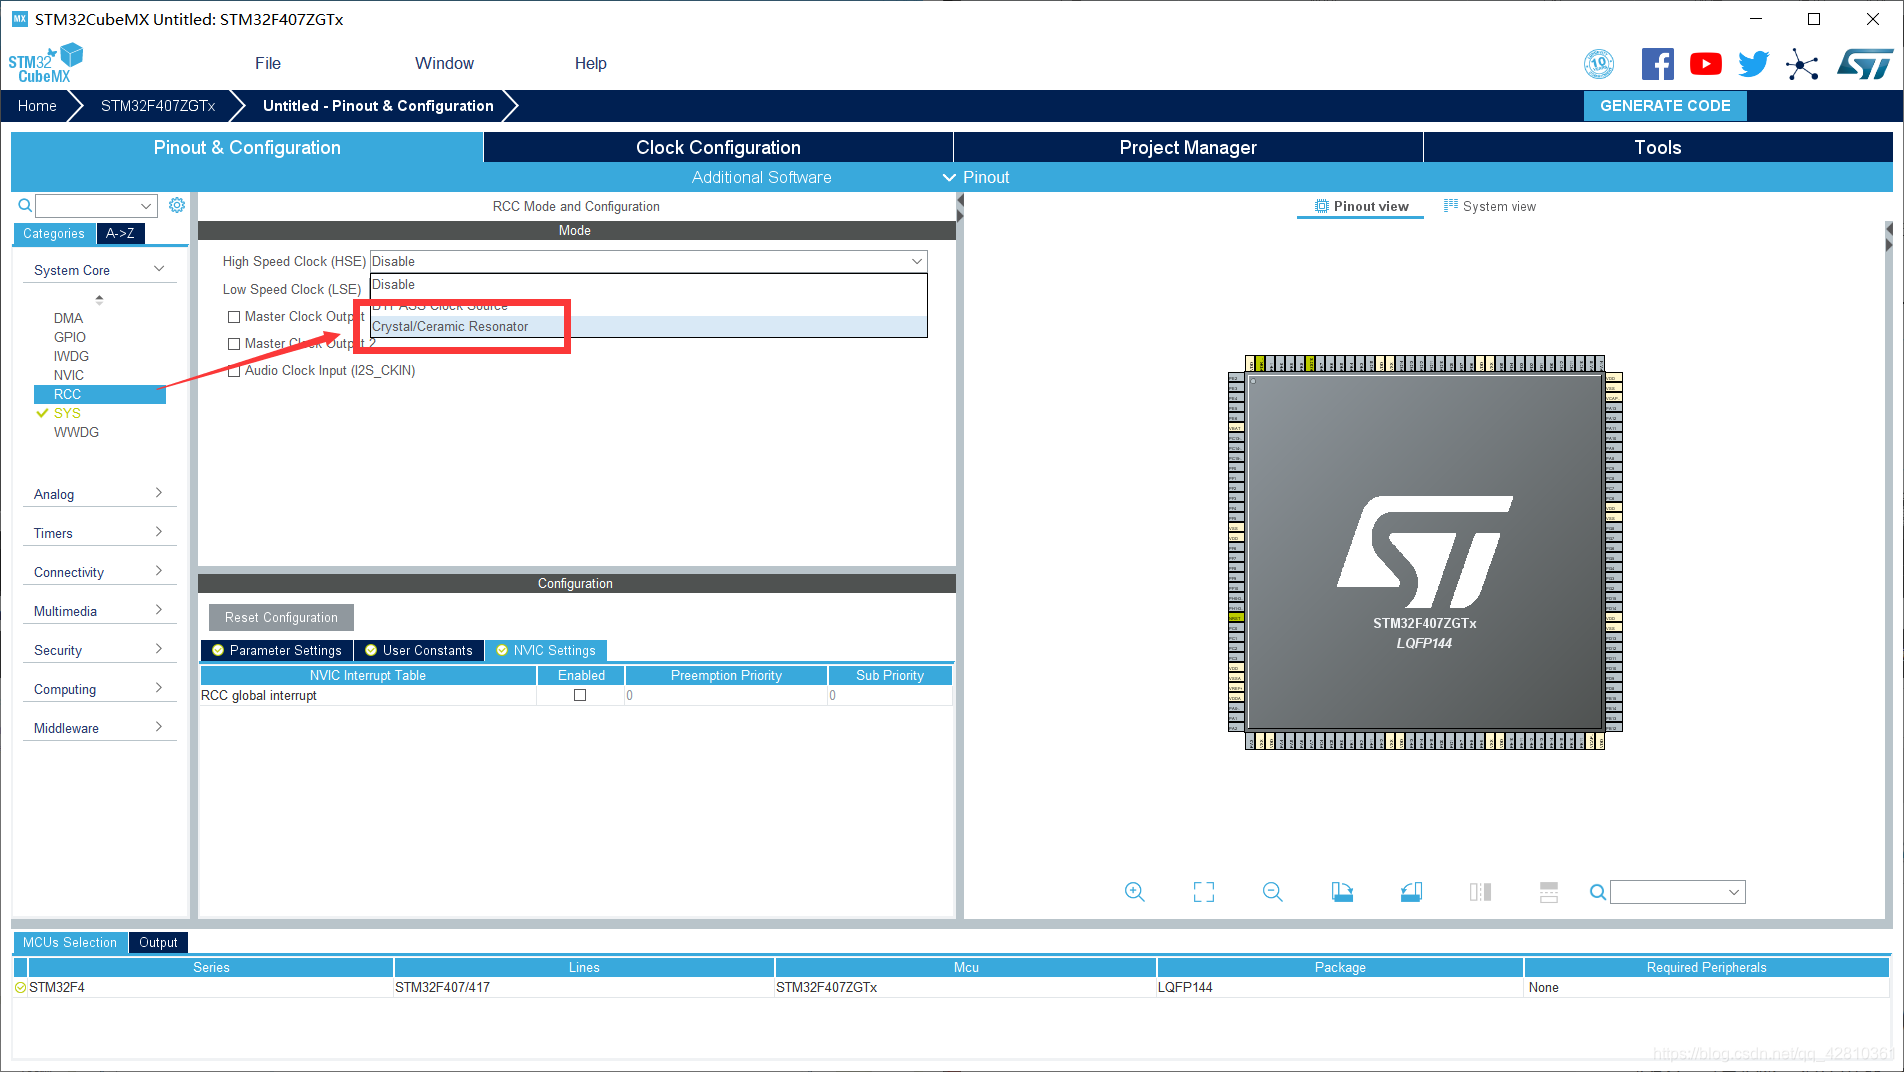Click the peripheral search magnifier icon
1904x1072 pixels.
(25, 205)
